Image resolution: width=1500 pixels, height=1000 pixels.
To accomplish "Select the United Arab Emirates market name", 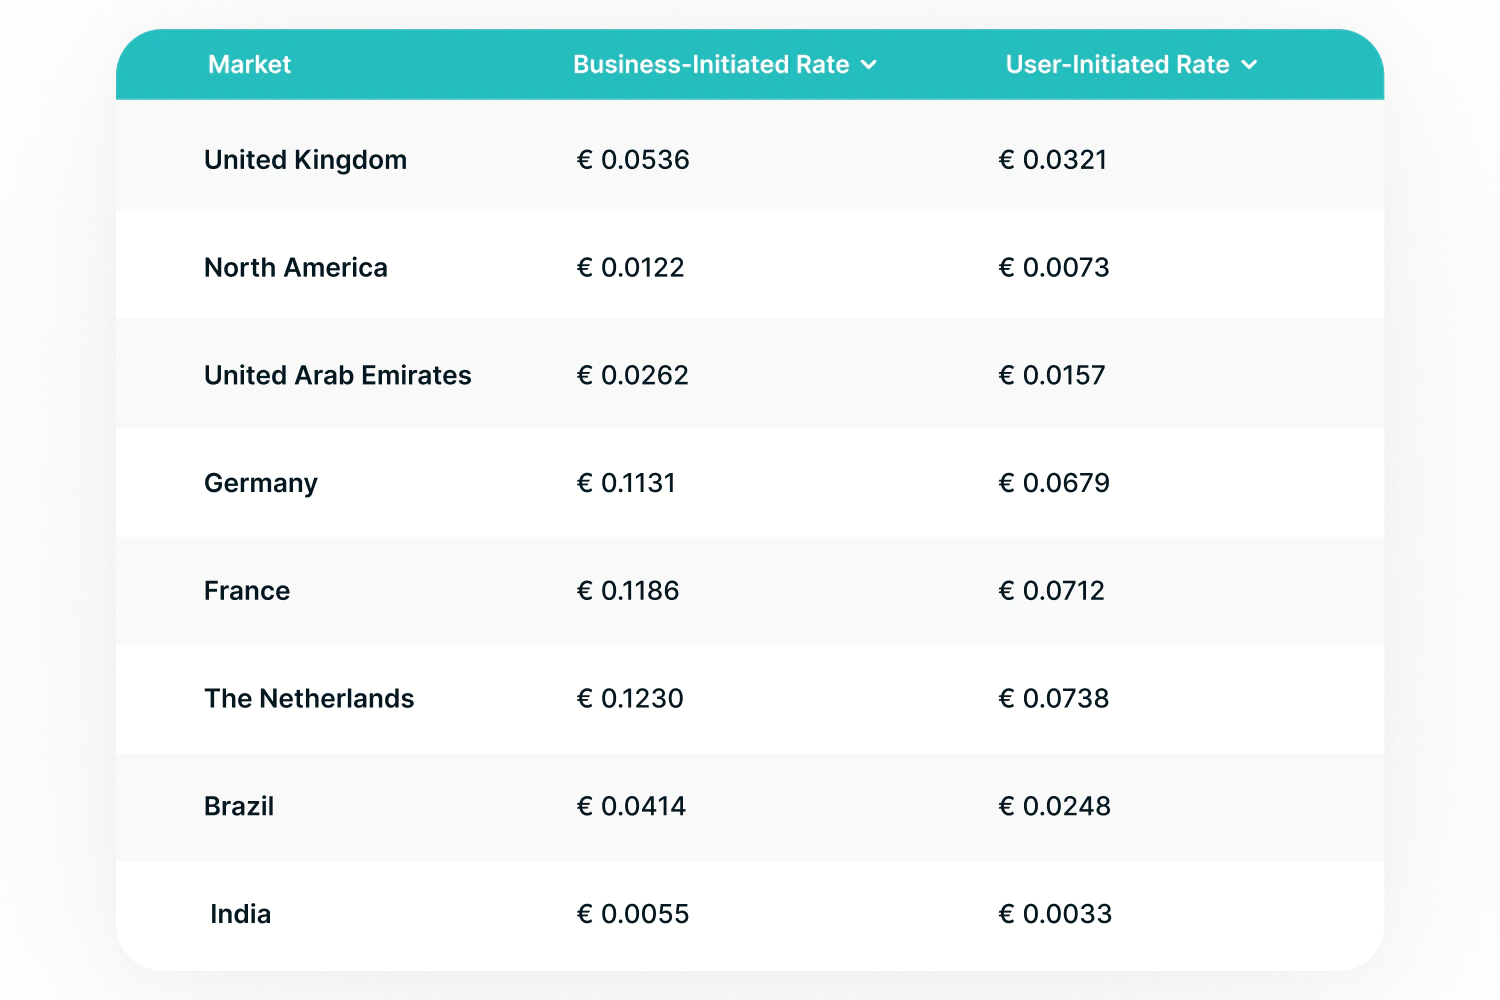I will pyautogui.click(x=338, y=374).
